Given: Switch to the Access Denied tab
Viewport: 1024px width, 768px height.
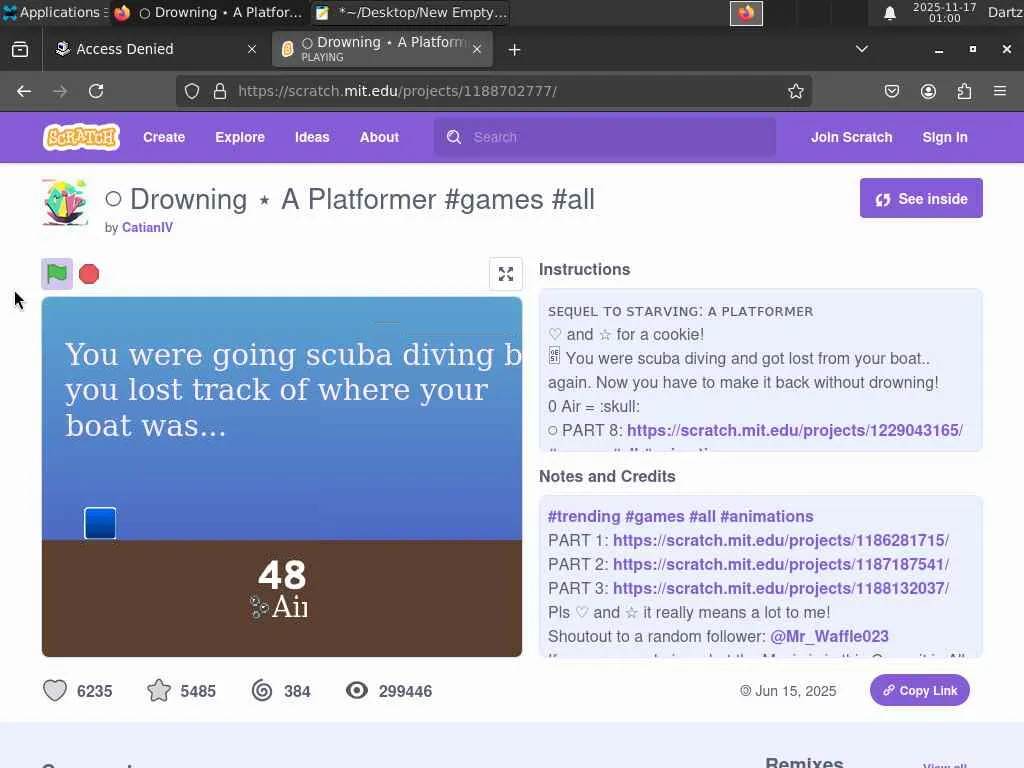Looking at the screenshot, I should [x=157, y=49].
